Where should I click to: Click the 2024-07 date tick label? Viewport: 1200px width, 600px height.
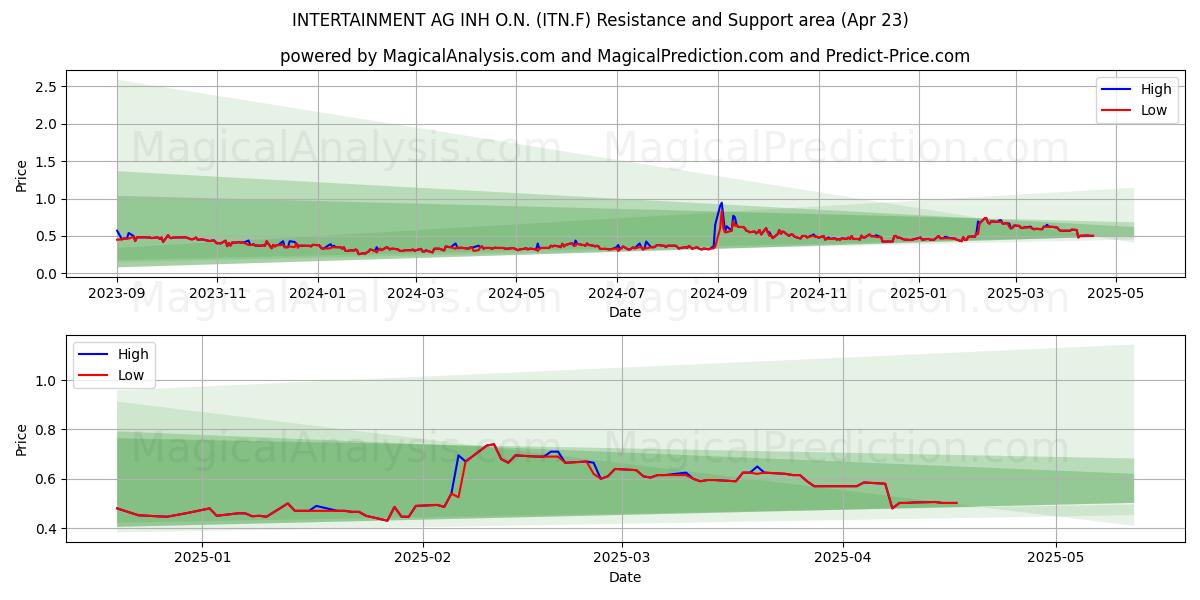pos(616,294)
